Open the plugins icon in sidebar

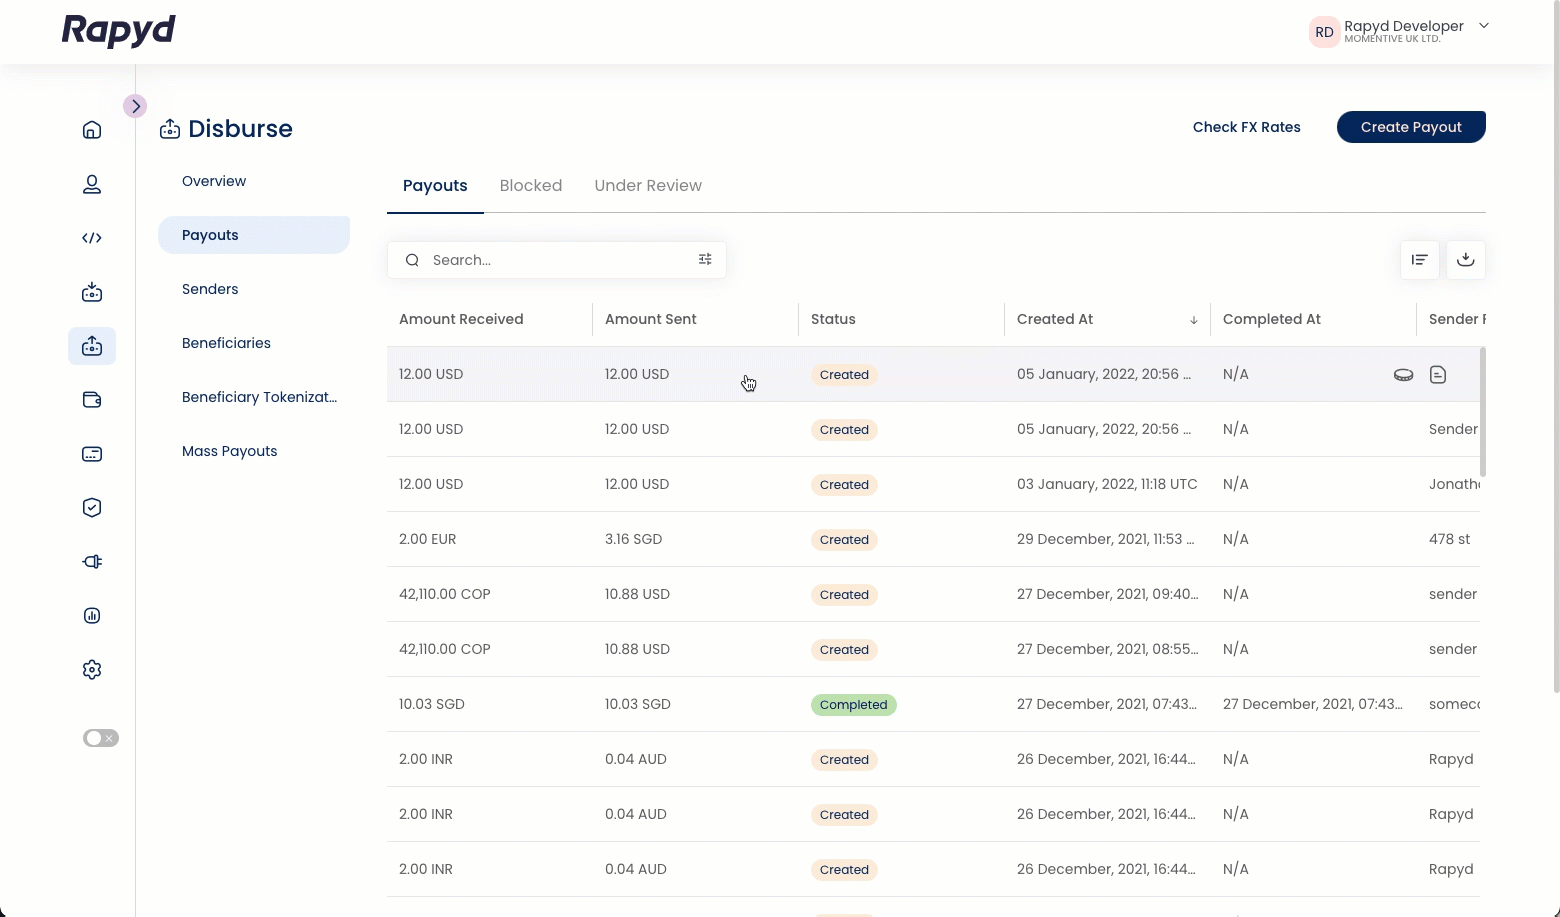(92, 562)
